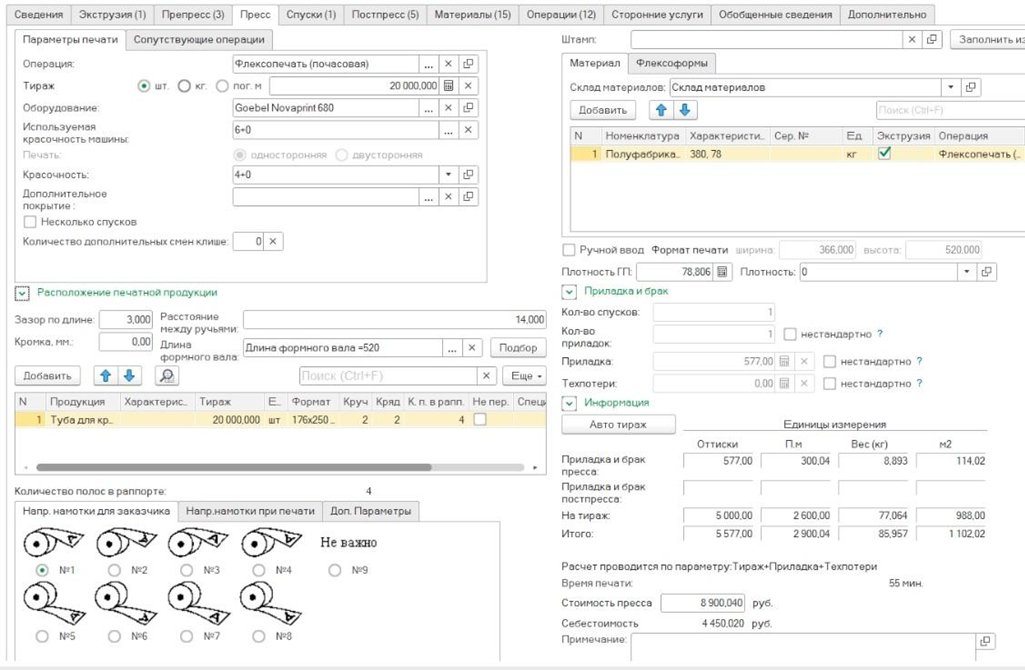Collapse the Приладка и брак section
The width and height of the screenshot is (1025, 670).
569,292
